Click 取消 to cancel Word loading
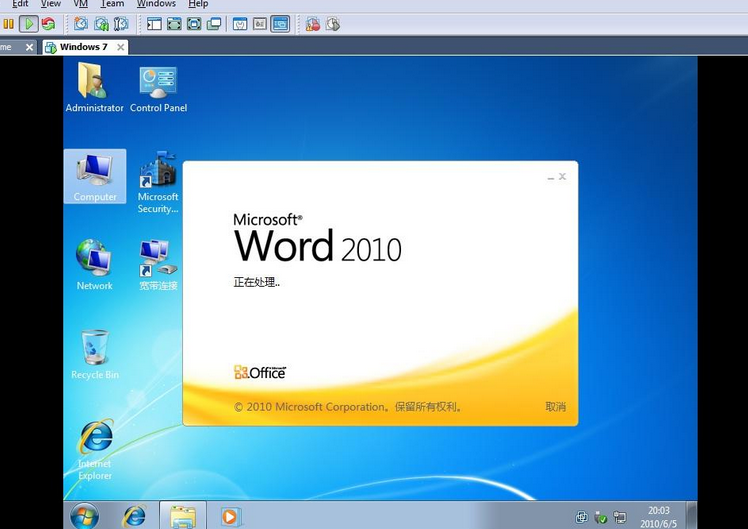The image size is (748, 529). pyautogui.click(x=555, y=407)
